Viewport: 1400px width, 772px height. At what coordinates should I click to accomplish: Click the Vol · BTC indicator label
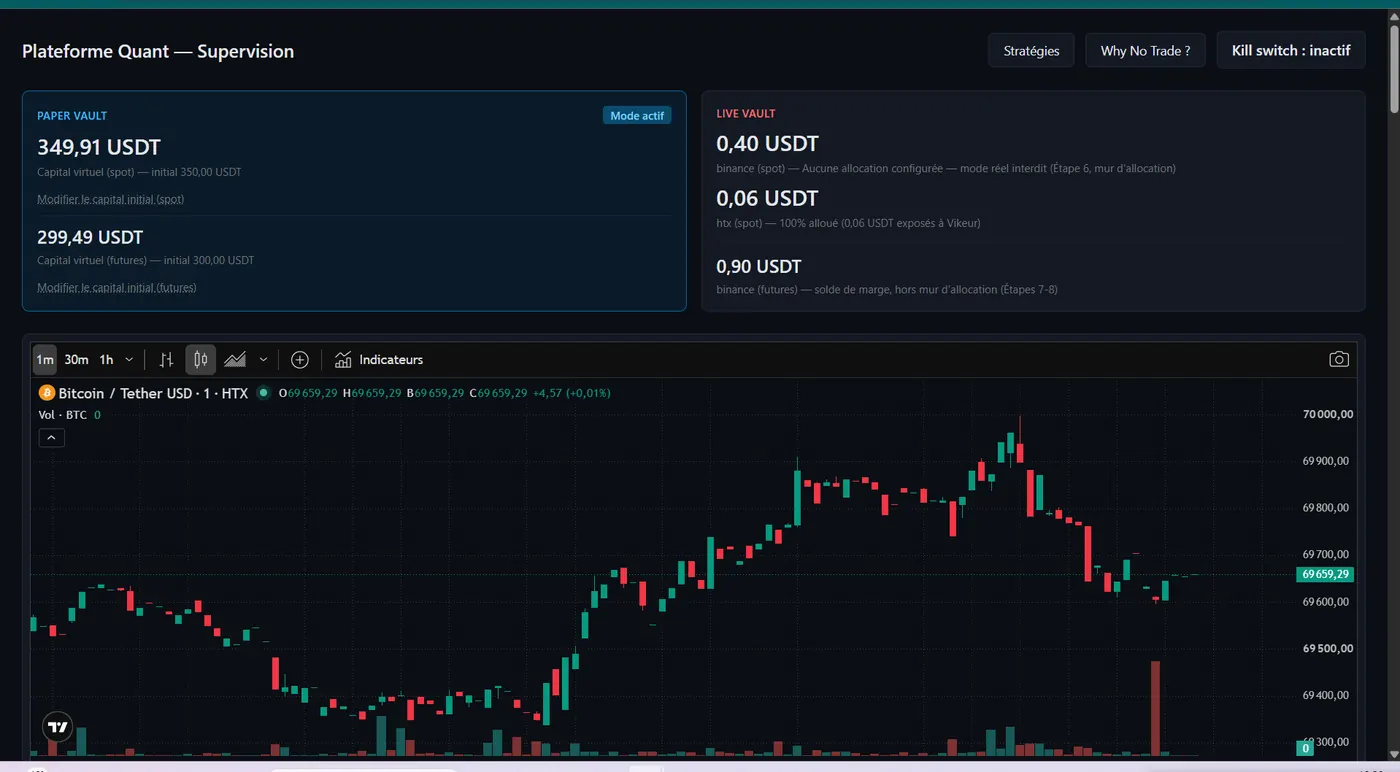coord(63,415)
